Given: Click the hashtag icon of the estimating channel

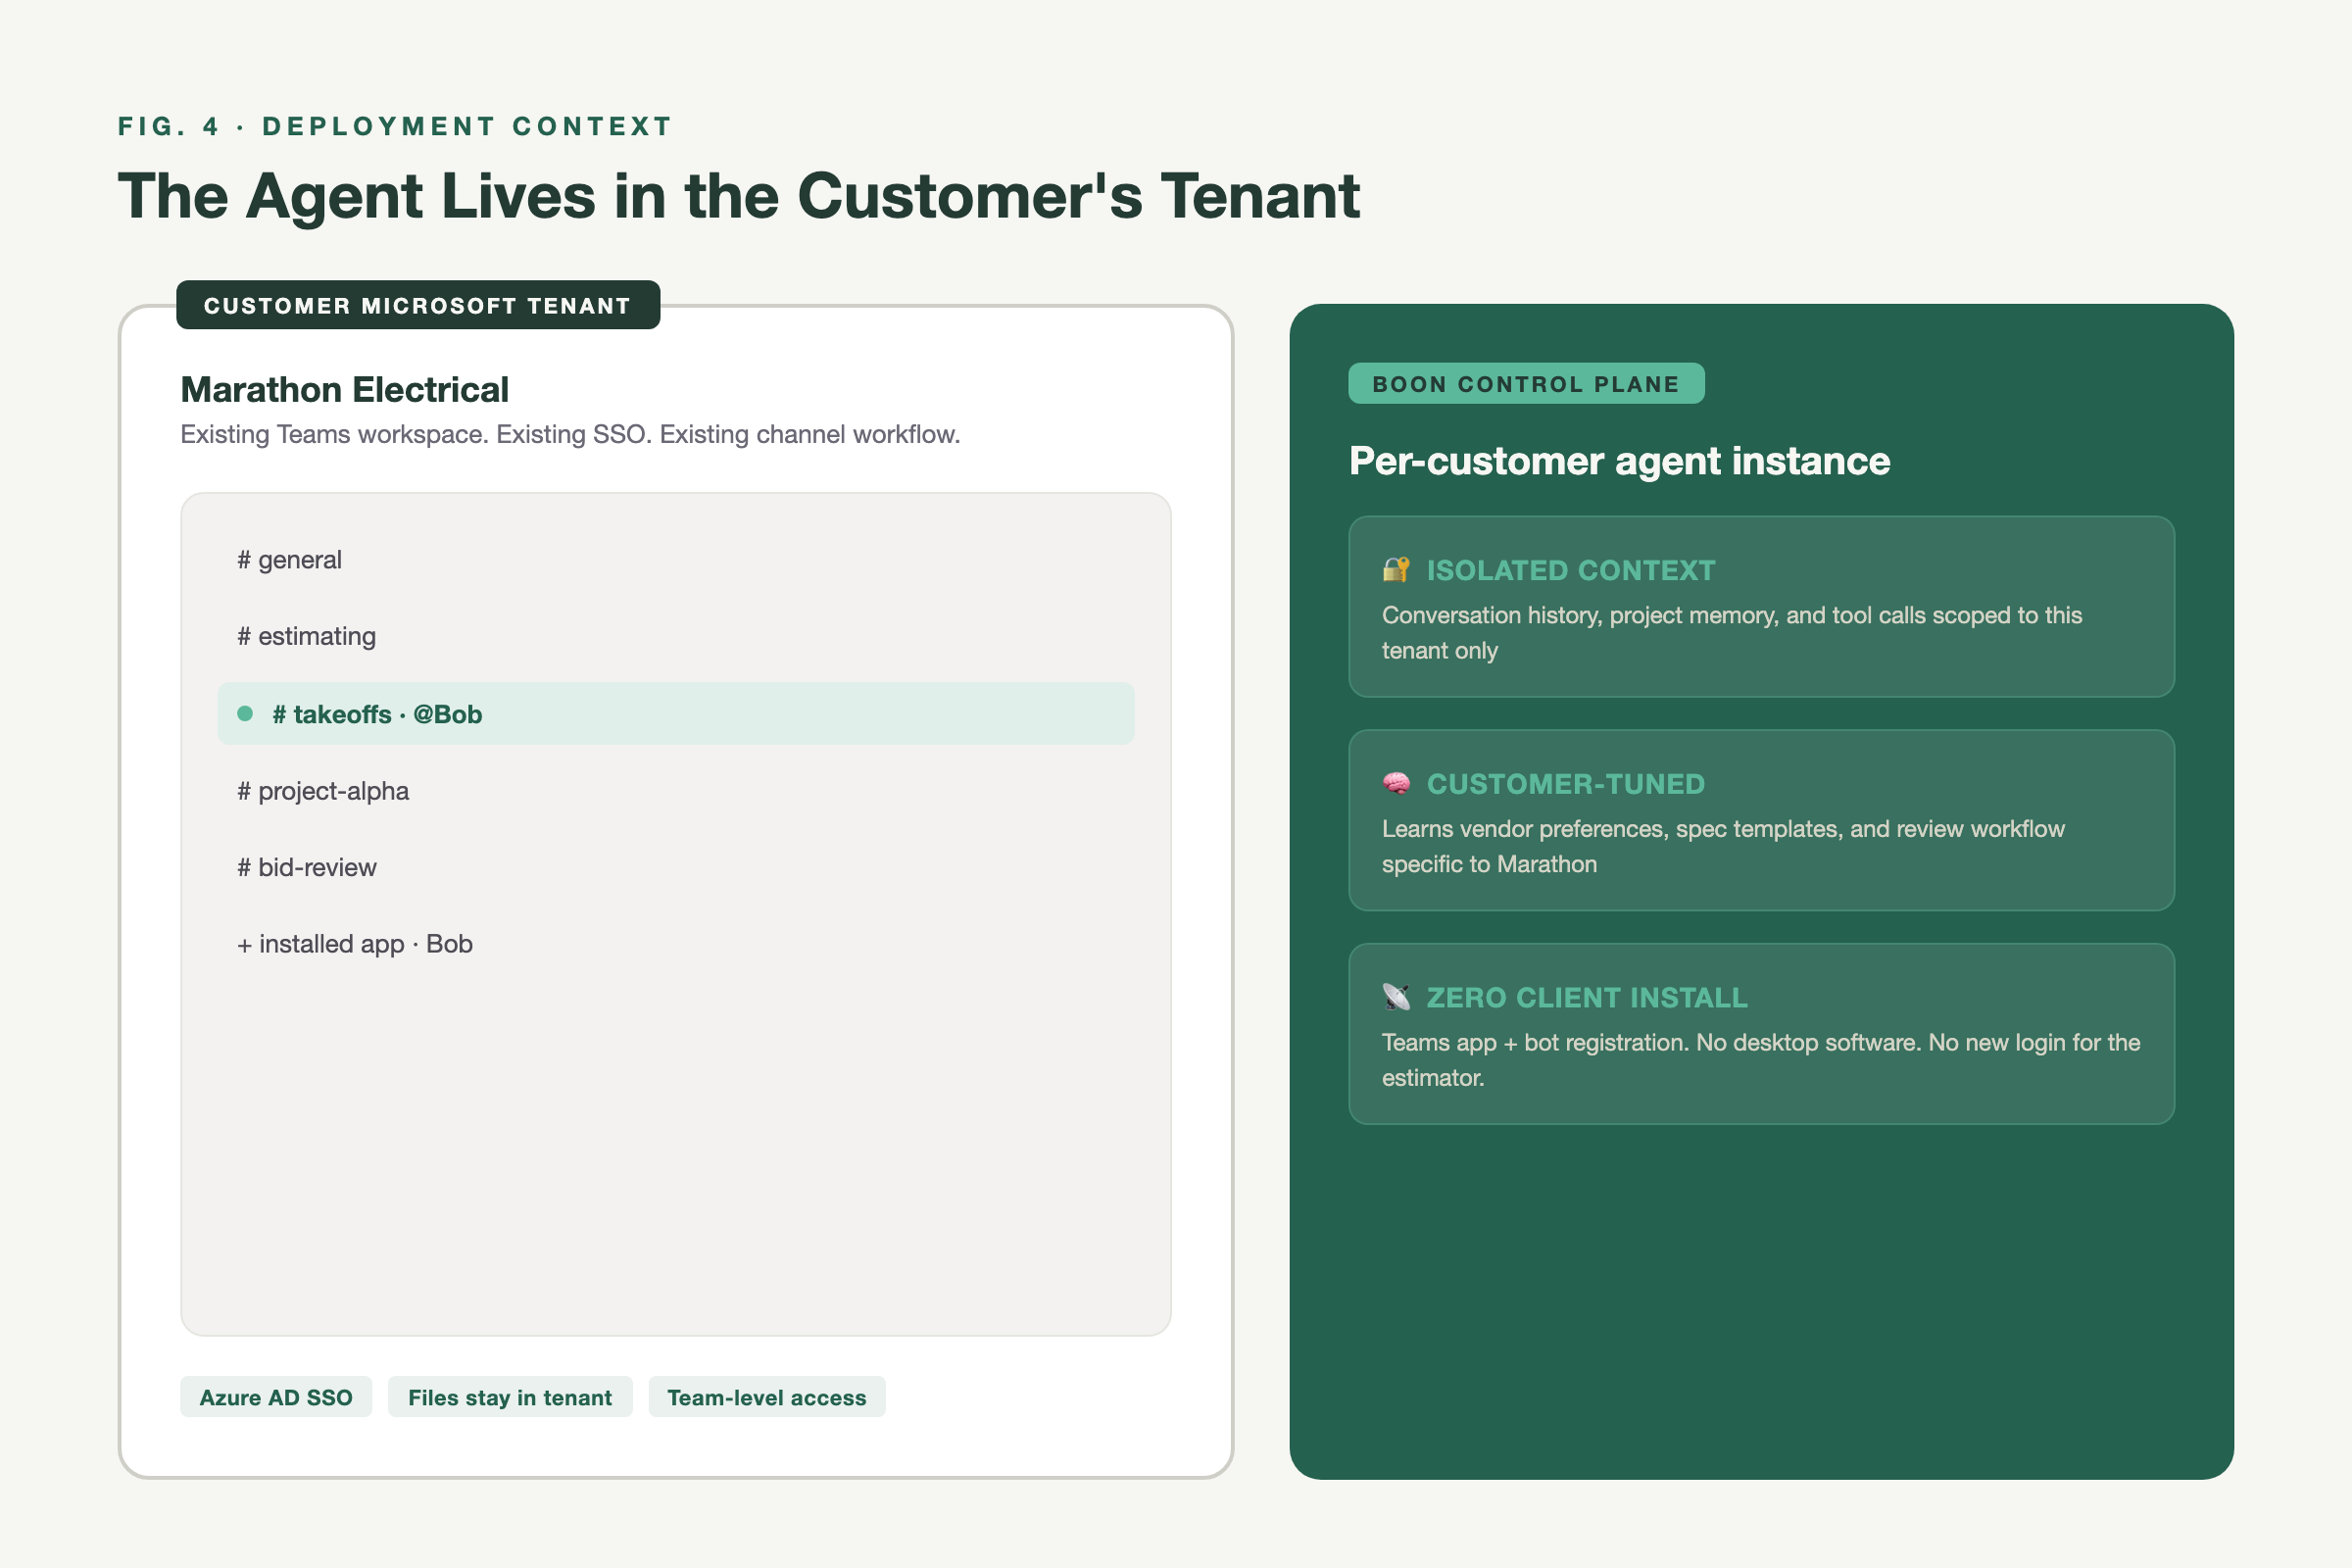Looking at the screenshot, I should [243, 636].
